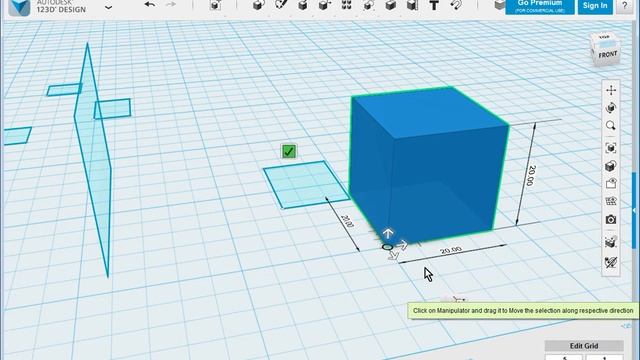Click the Autodesk 123D Design logo
Image resolution: width=640 pixels, height=360 pixels.
pos(19,7)
